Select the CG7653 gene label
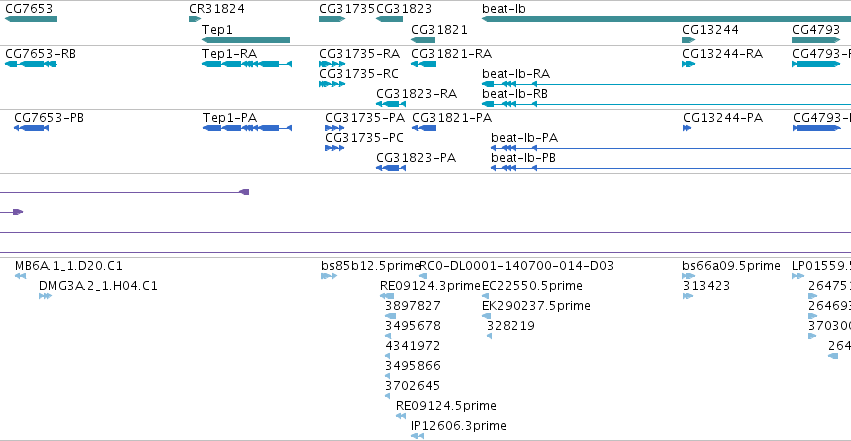The height and width of the screenshot is (441, 851). 29,9
